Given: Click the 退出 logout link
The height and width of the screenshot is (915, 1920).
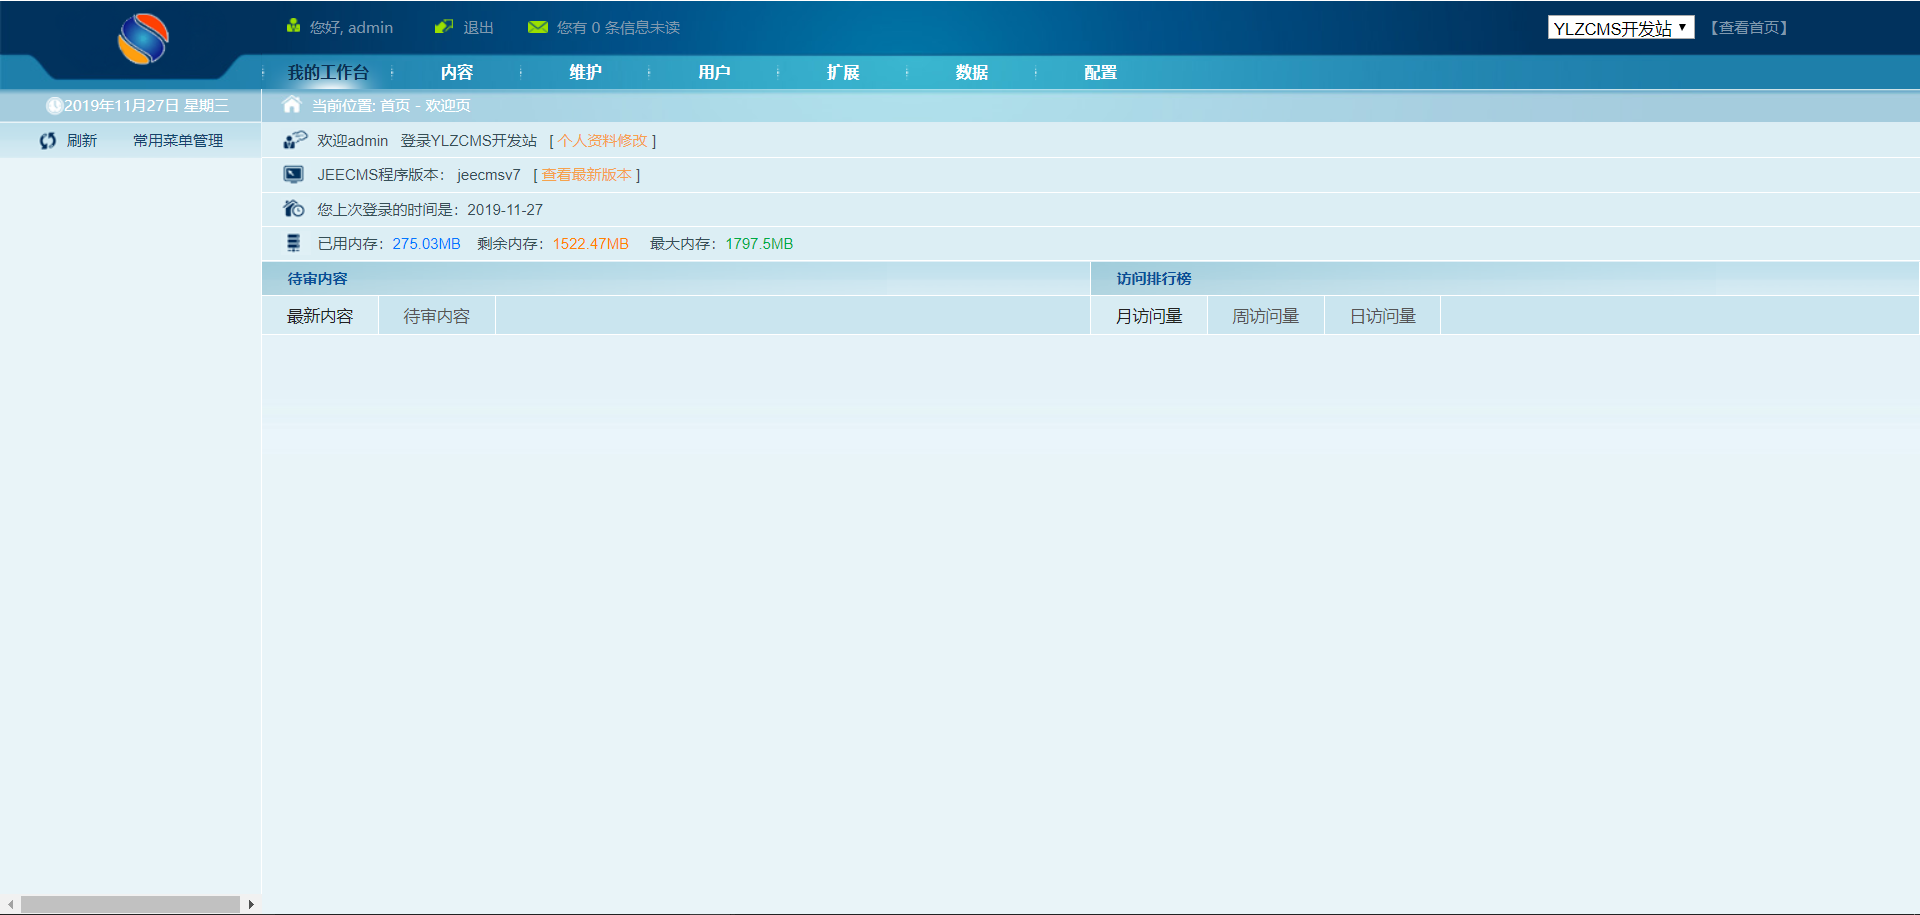Looking at the screenshot, I should coord(478,28).
